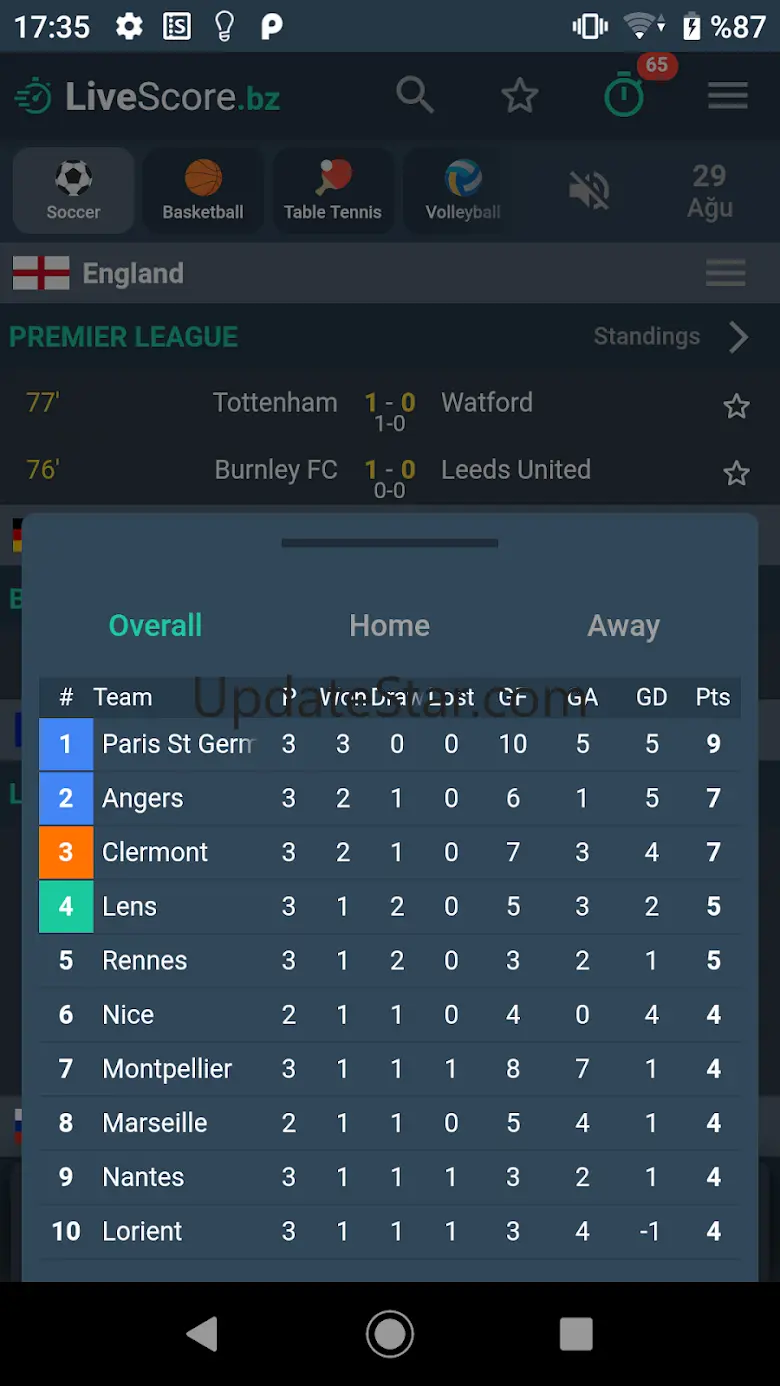The width and height of the screenshot is (780, 1386).
Task: Open the search magnifier icon
Action: (x=414, y=96)
